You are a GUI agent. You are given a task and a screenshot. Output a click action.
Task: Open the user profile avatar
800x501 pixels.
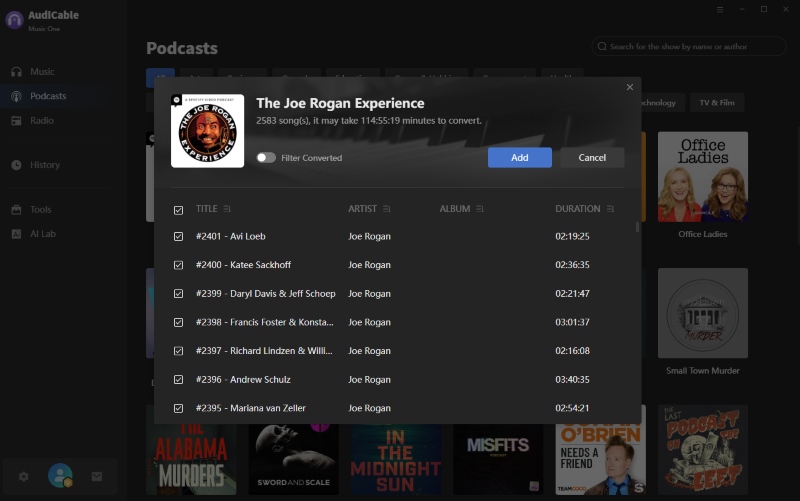pos(60,475)
